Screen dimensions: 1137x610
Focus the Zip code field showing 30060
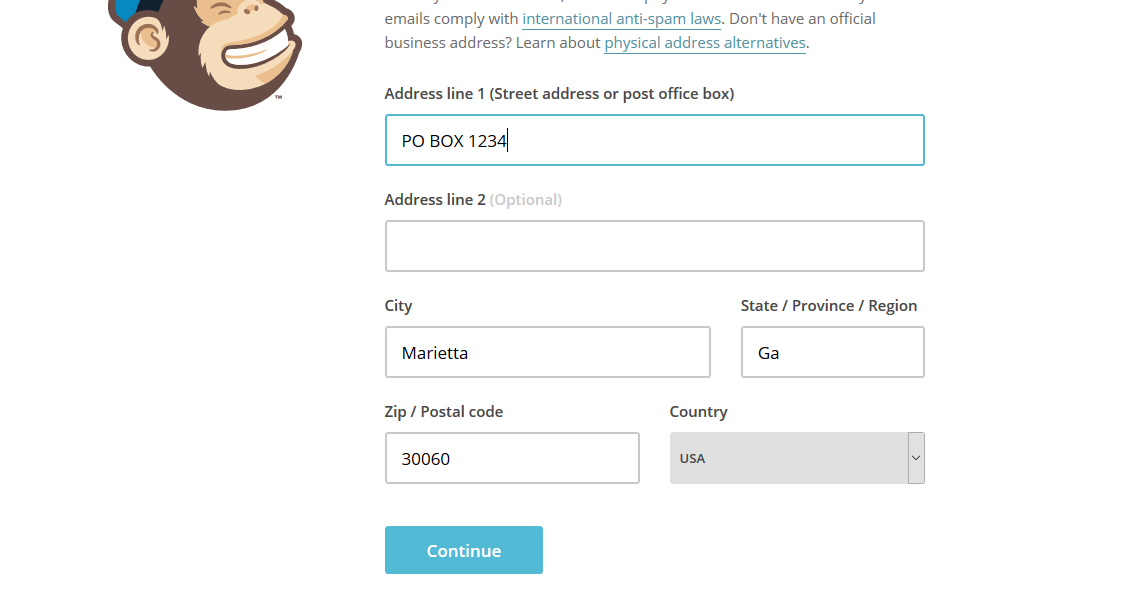[511, 458]
